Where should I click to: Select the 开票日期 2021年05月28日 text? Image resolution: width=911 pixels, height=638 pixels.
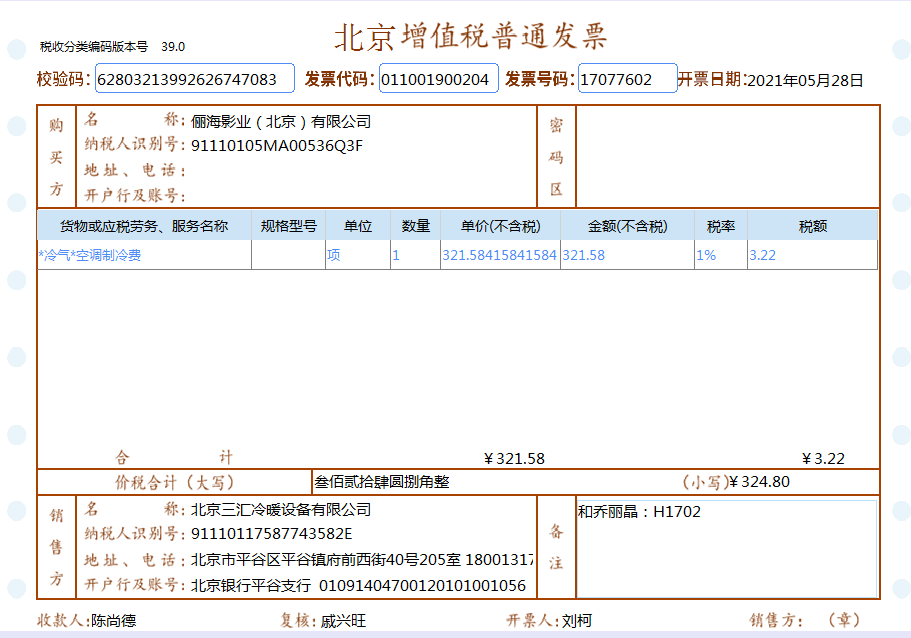pyautogui.click(x=805, y=80)
